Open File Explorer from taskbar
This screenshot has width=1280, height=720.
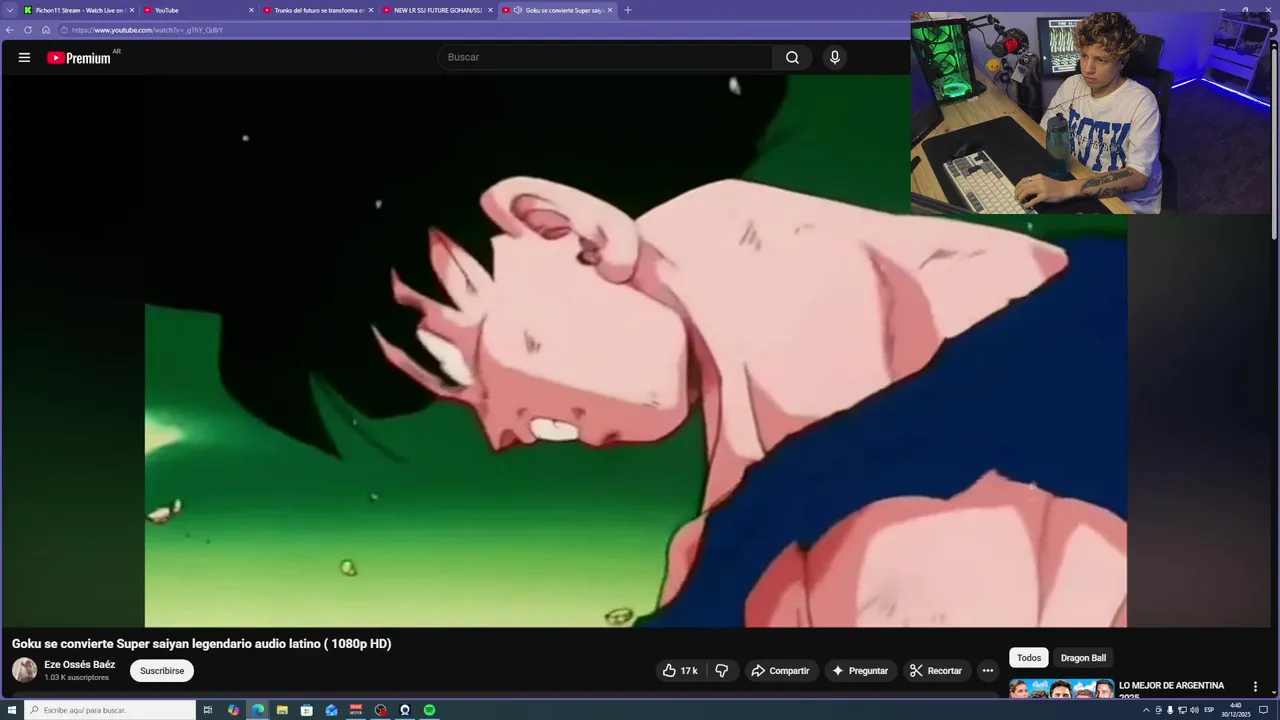click(x=282, y=710)
